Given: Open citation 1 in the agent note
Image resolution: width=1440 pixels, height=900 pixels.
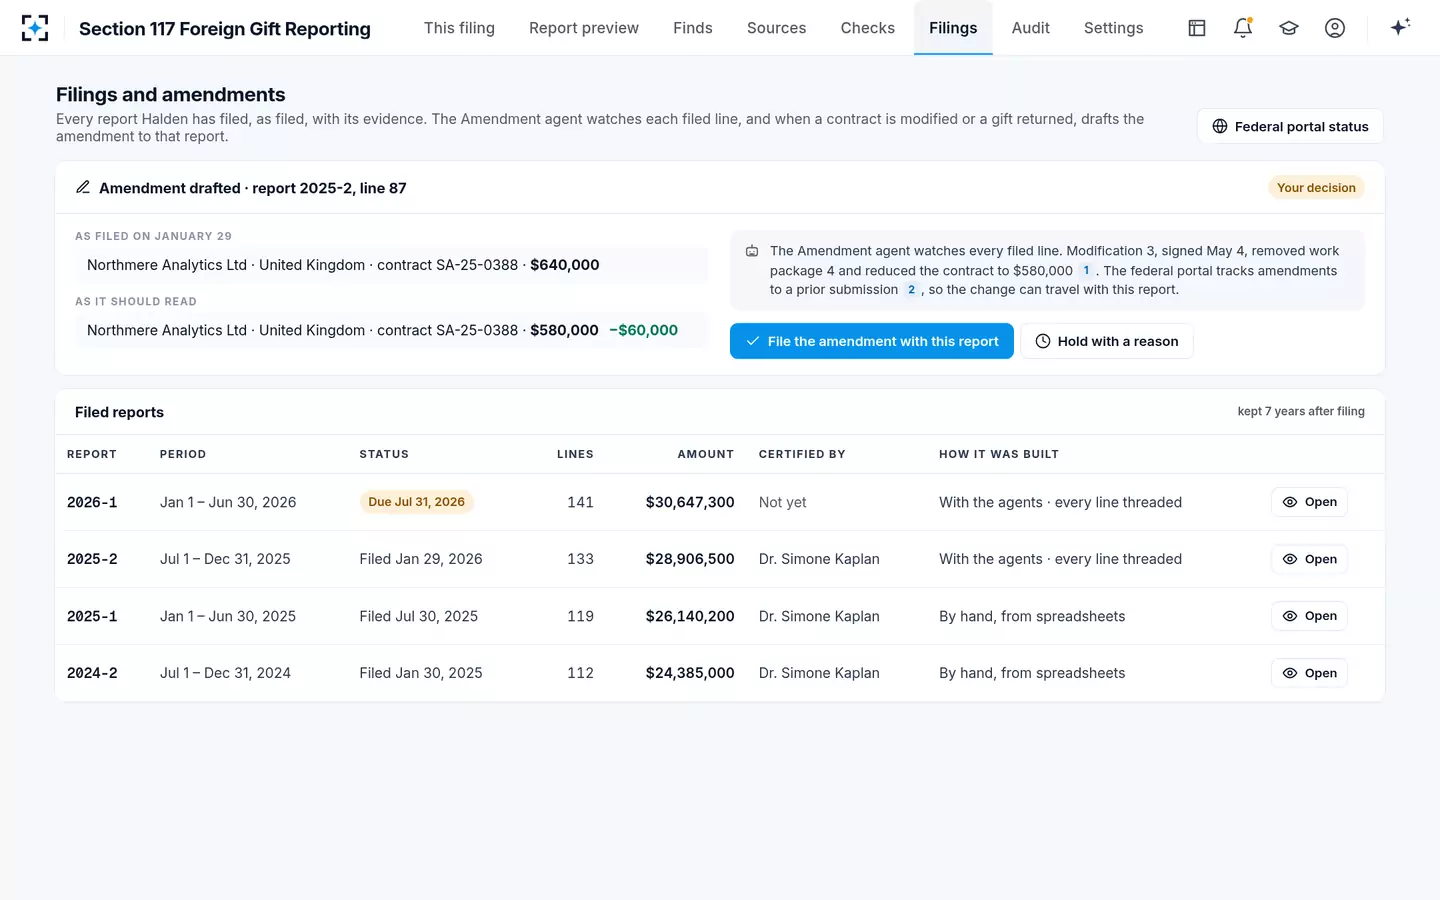Looking at the screenshot, I should pyautogui.click(x=1086, y=270).
